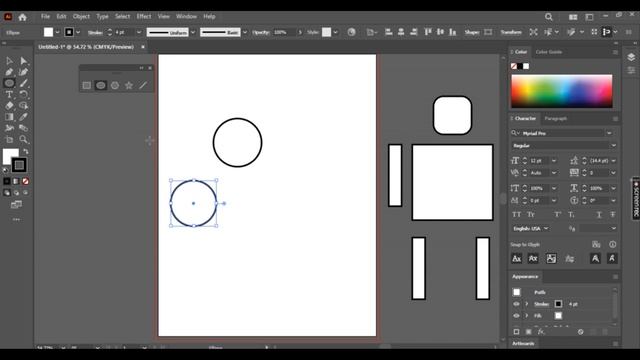
Task: Toggle Stroke row visibility eye
Action: click(516, 304)
